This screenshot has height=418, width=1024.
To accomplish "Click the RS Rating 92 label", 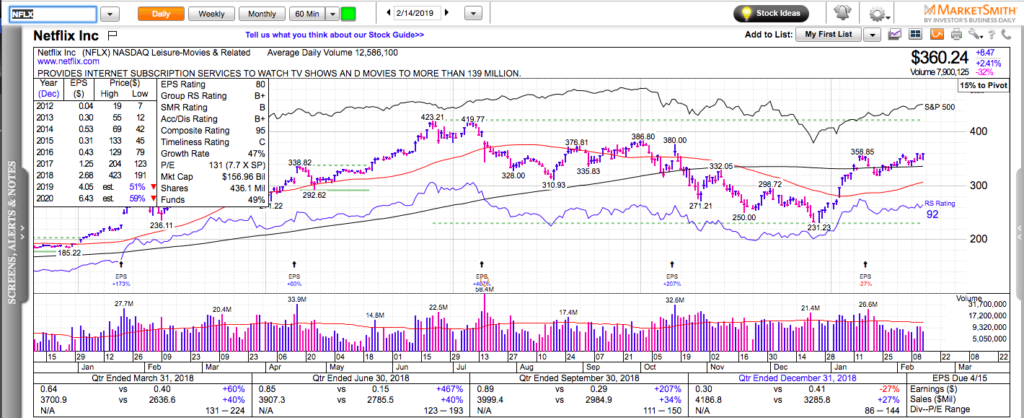I will click(942, 209).
